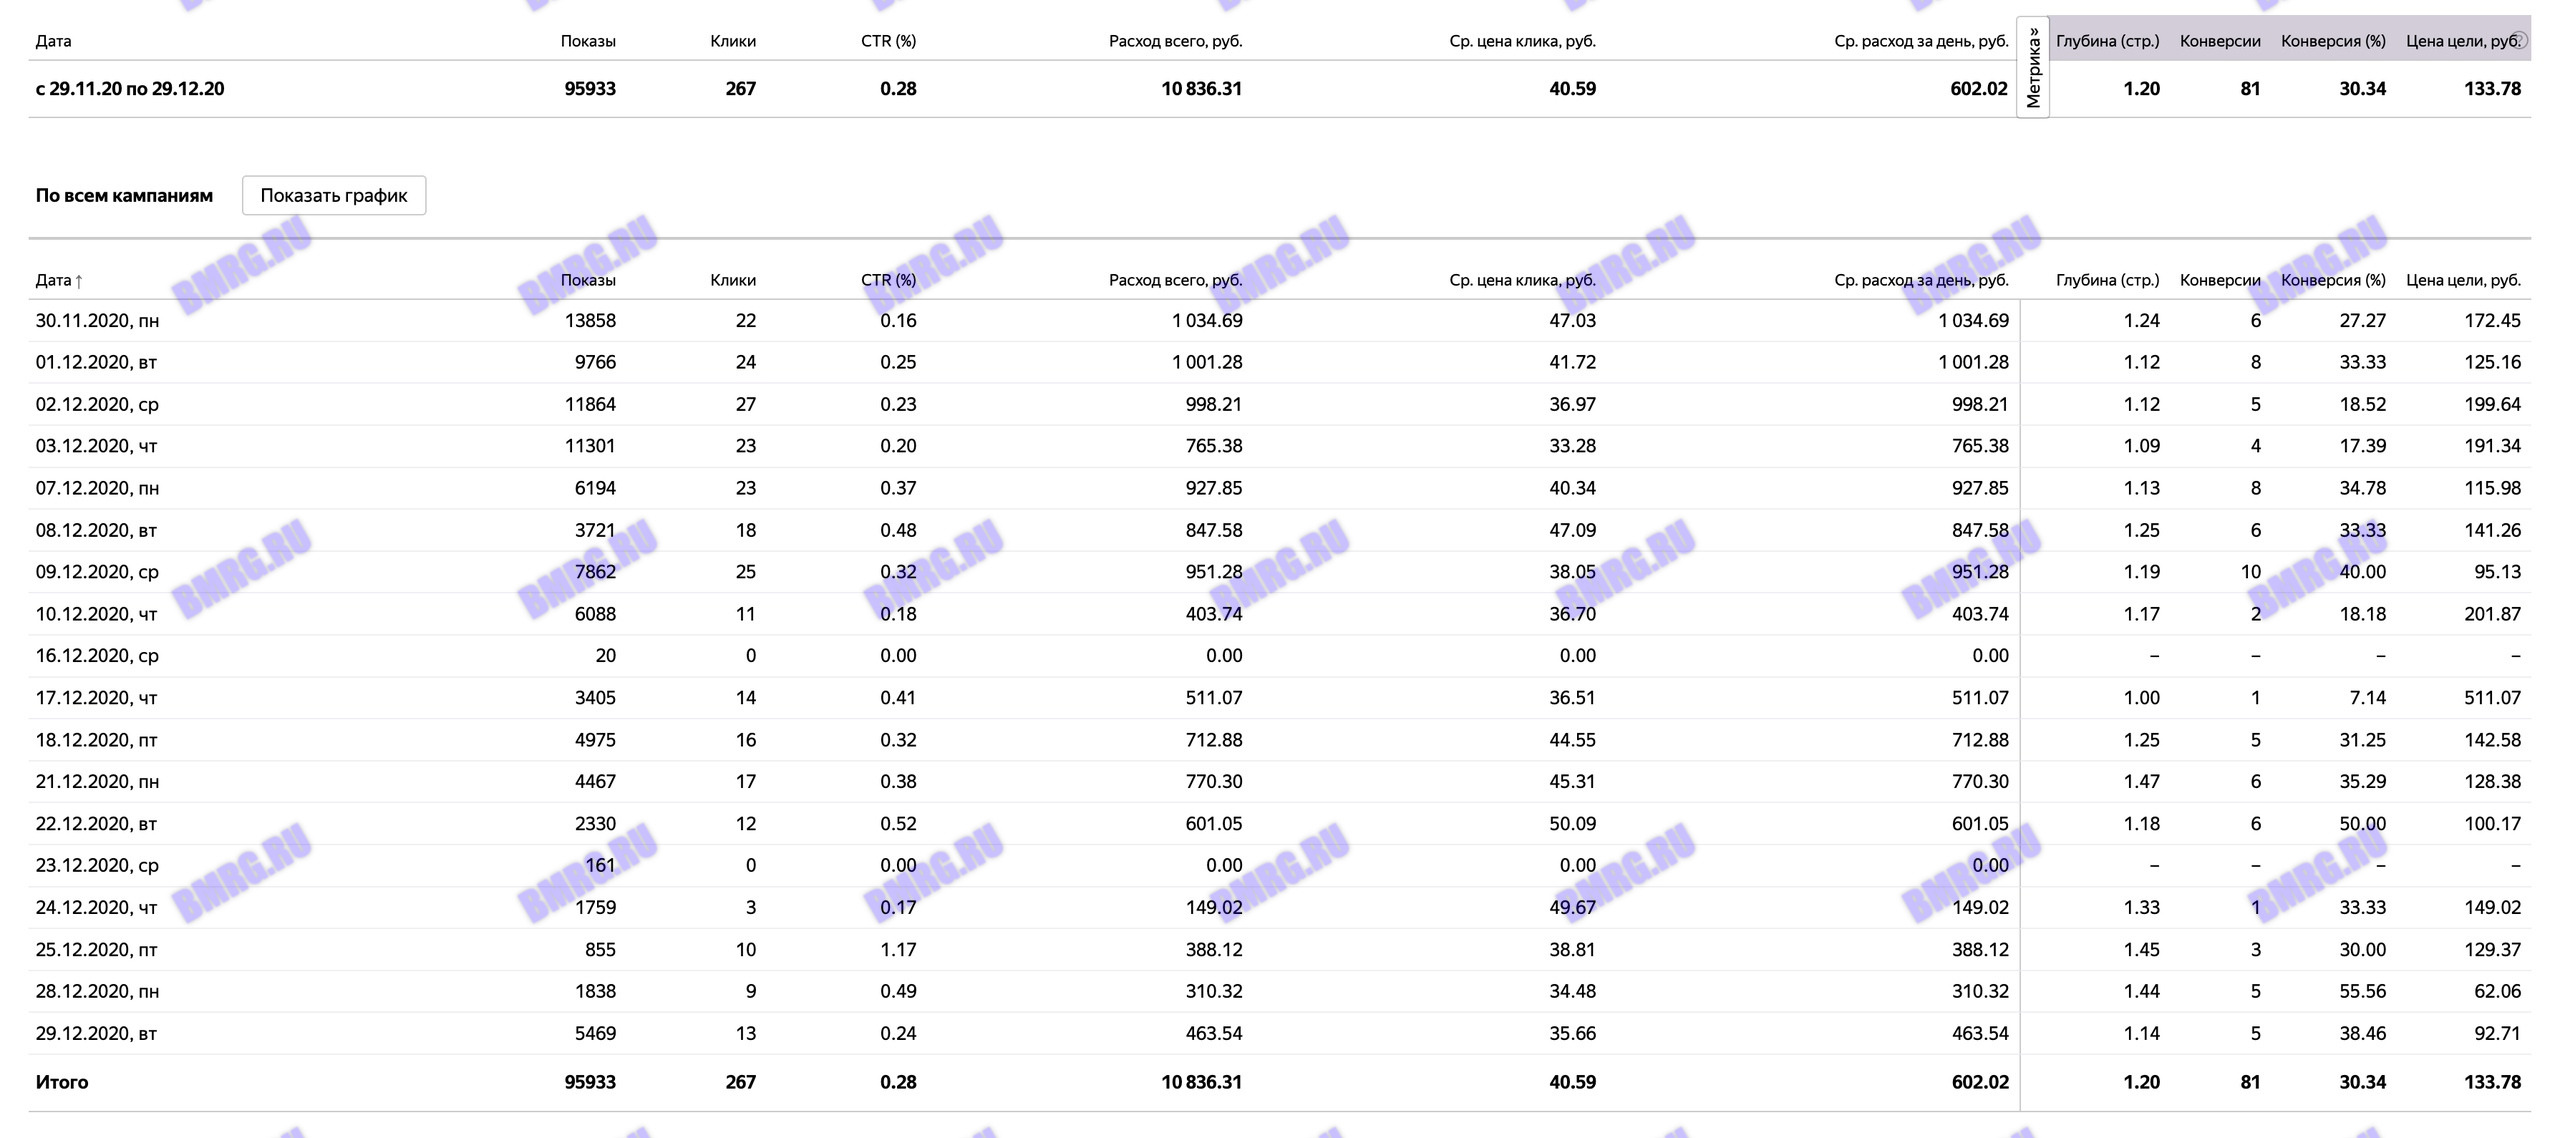This screenshot has height=1138, width=2560.
Task: Sort daily table by Ср. цена клика header
Action: [1522, 280]
